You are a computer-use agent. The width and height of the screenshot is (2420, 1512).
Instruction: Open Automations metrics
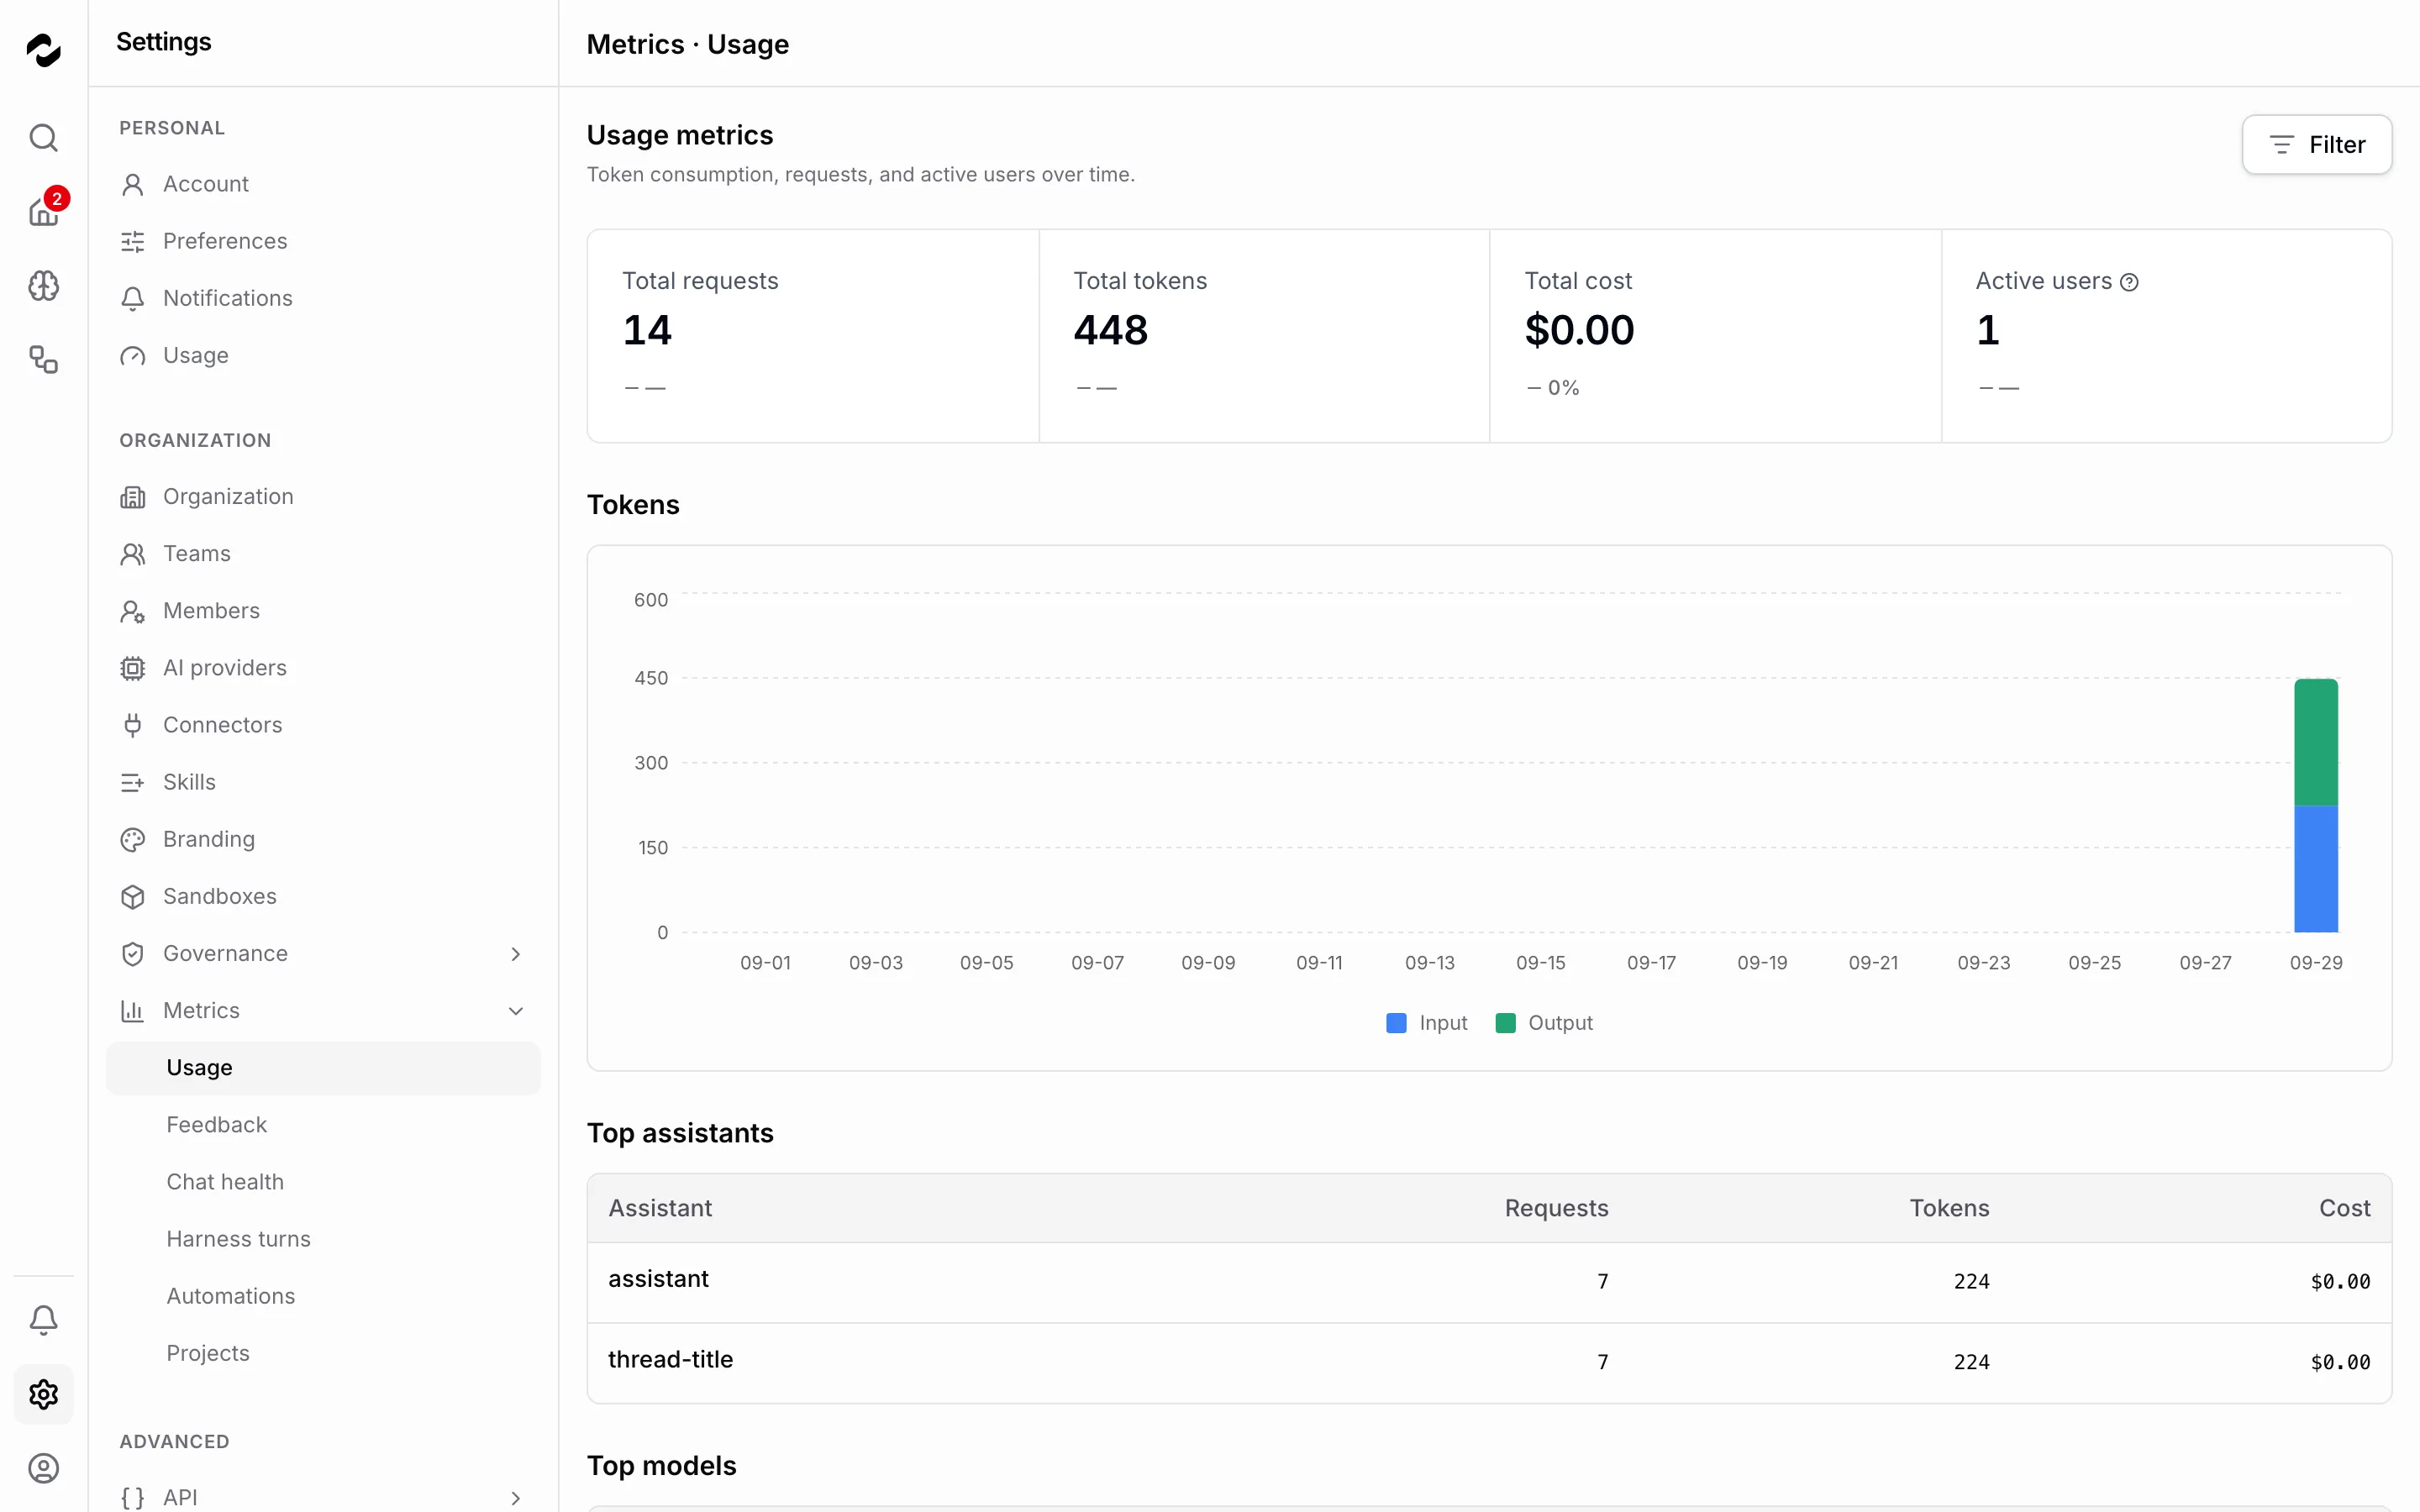point(323,1295)
